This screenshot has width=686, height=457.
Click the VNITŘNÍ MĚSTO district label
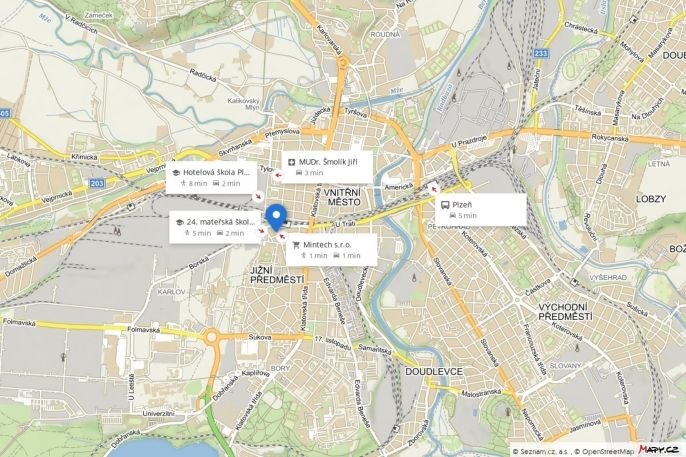coord(344,197)
